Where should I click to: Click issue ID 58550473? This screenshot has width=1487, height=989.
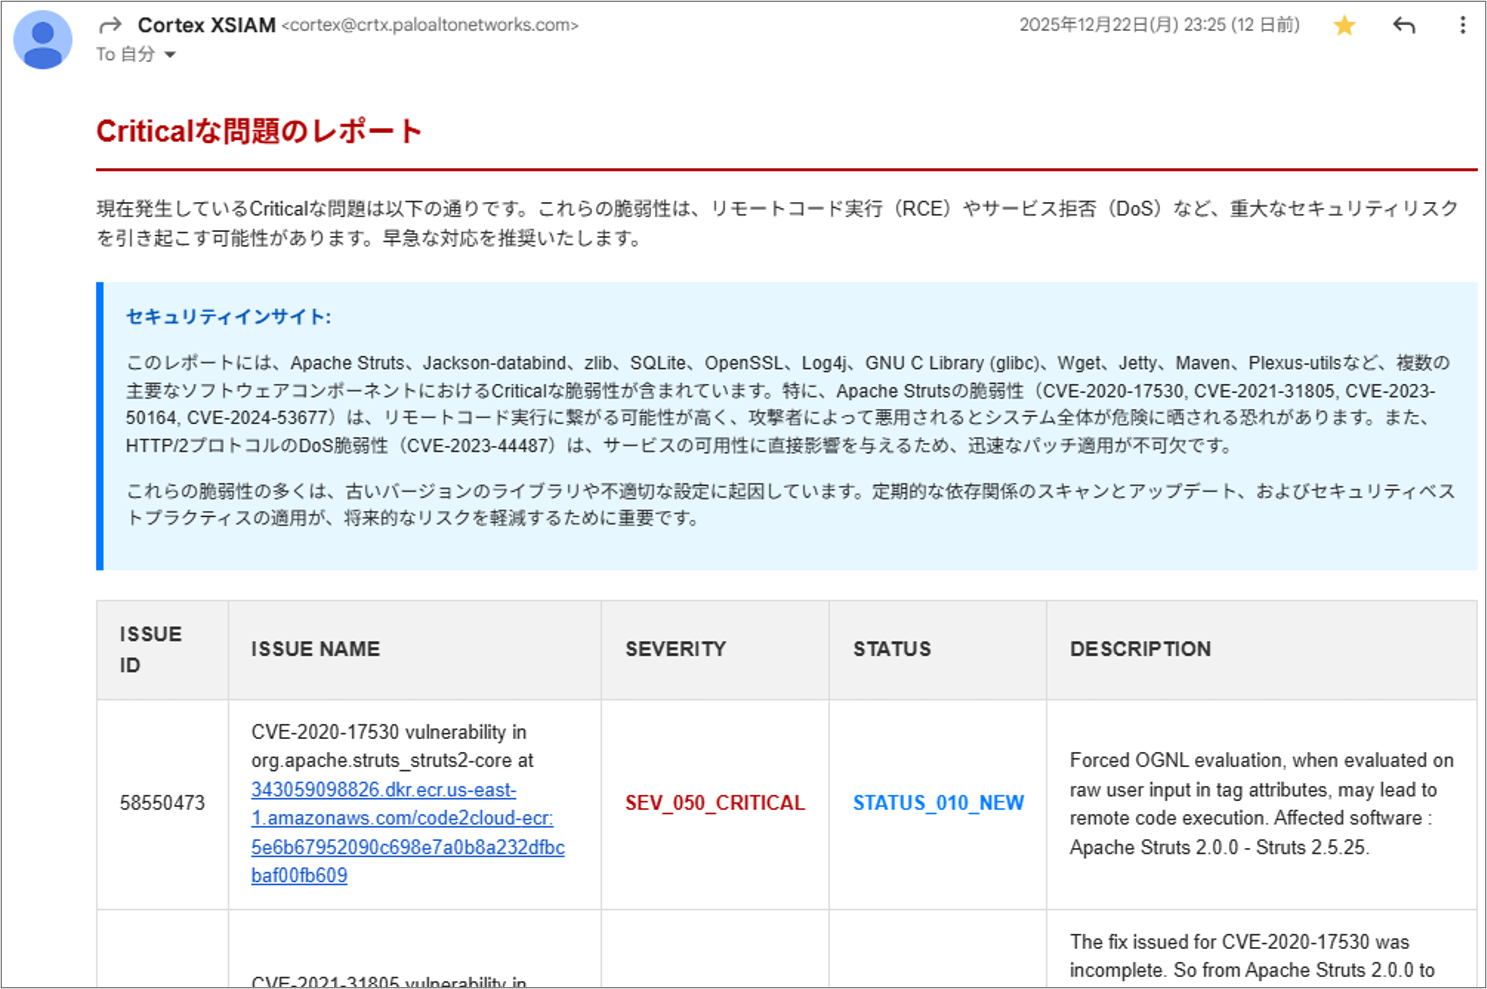162,803
